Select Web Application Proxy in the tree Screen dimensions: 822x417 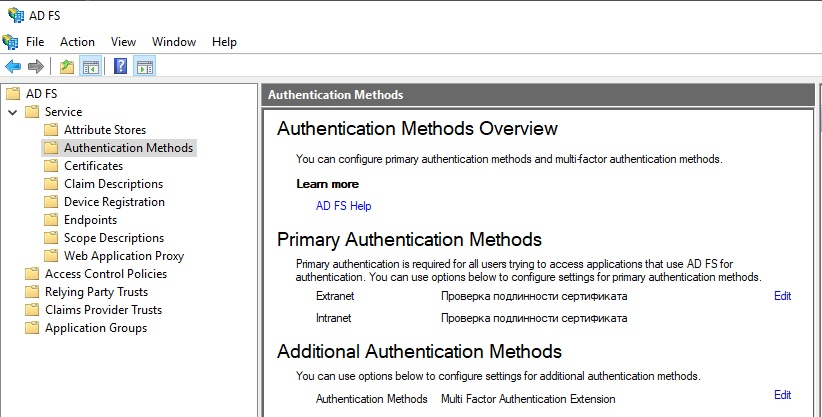pyautogui.click(x=124, y=256)
